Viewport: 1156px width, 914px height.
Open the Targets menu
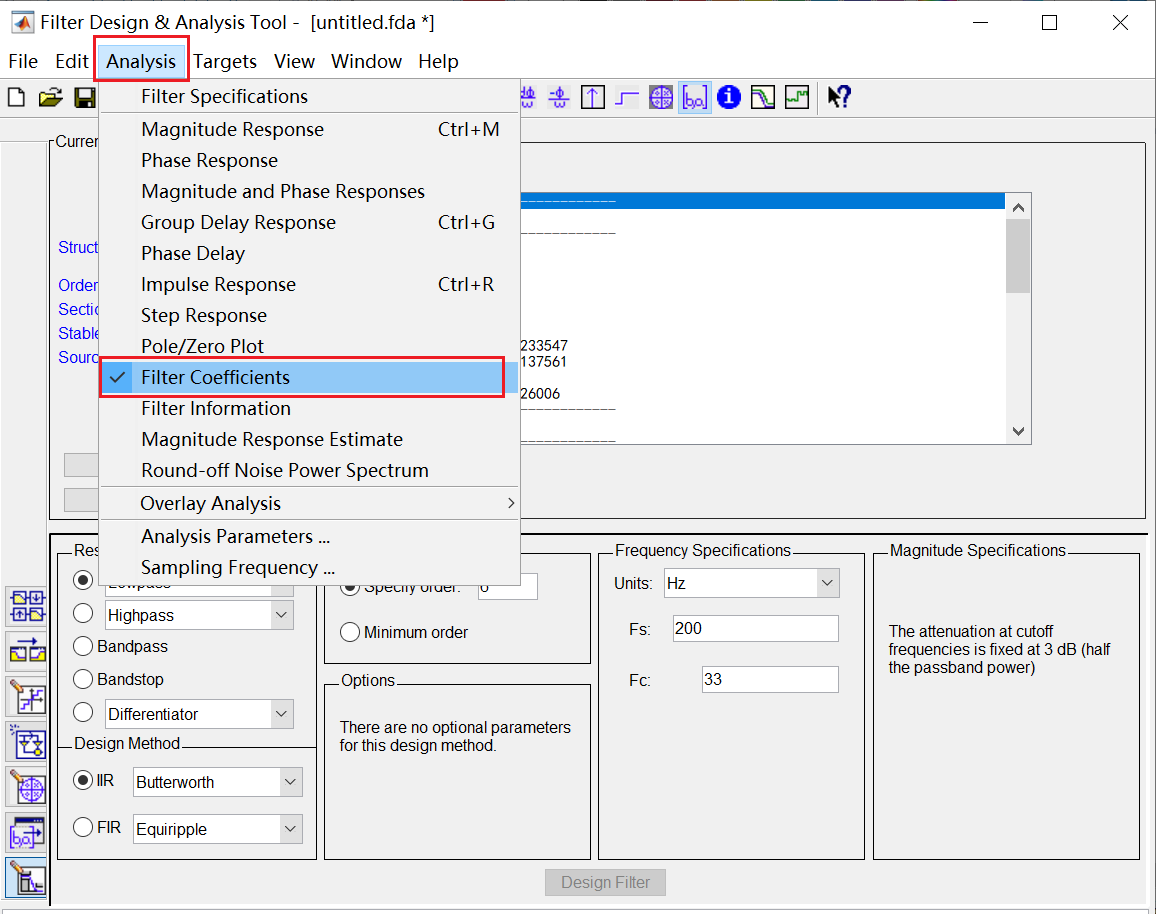[x=225, y=61]
